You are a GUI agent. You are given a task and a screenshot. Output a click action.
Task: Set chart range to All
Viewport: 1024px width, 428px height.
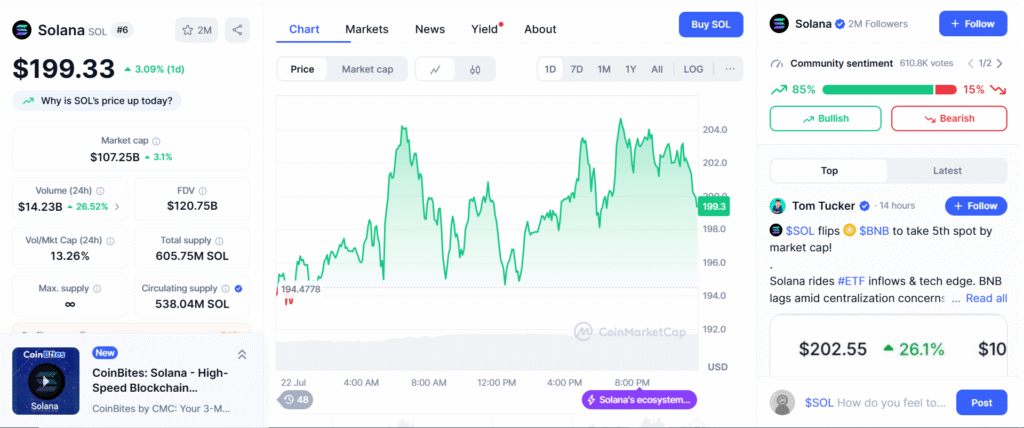[x=657, y=69]
